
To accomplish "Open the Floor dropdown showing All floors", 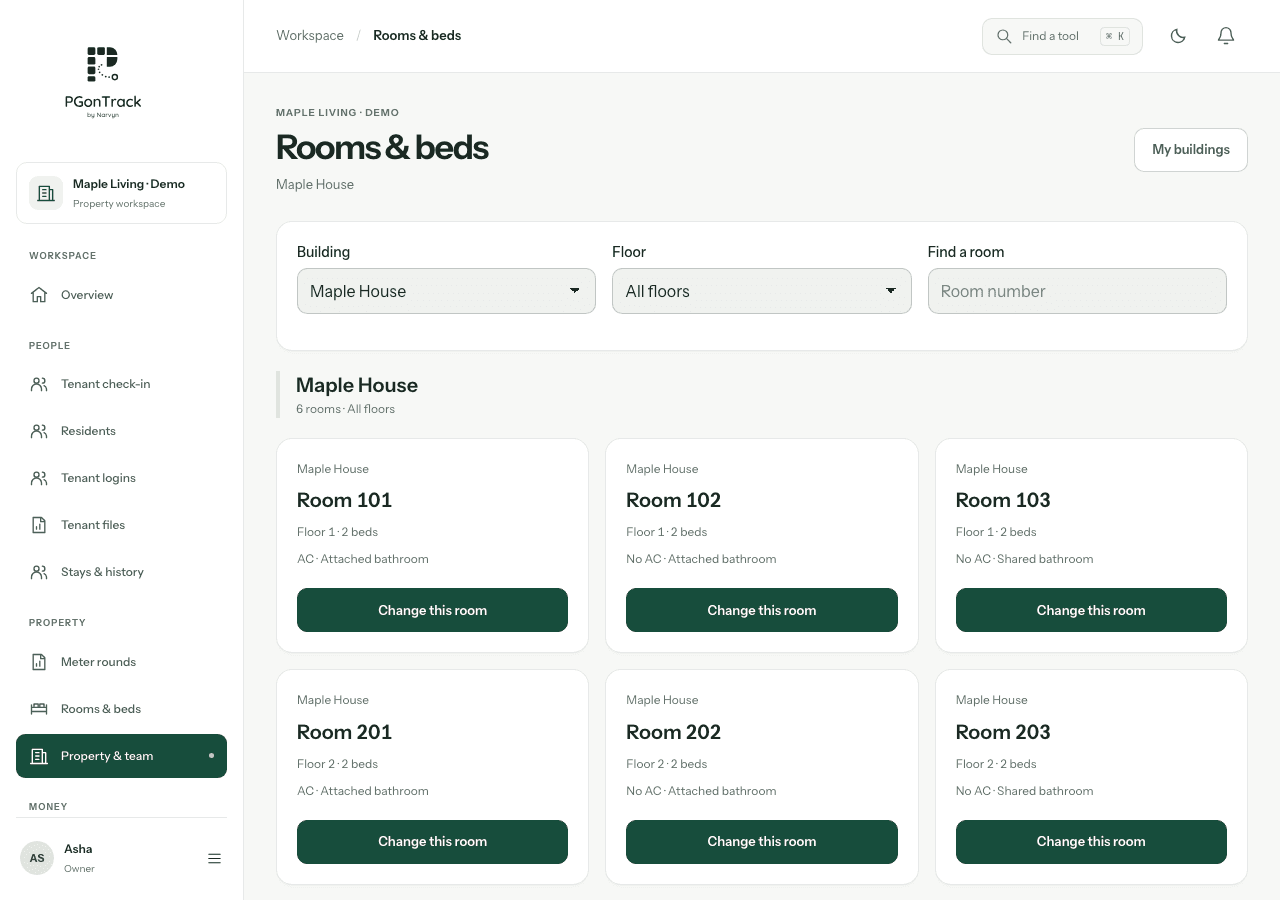I will (x=762, y=291).
